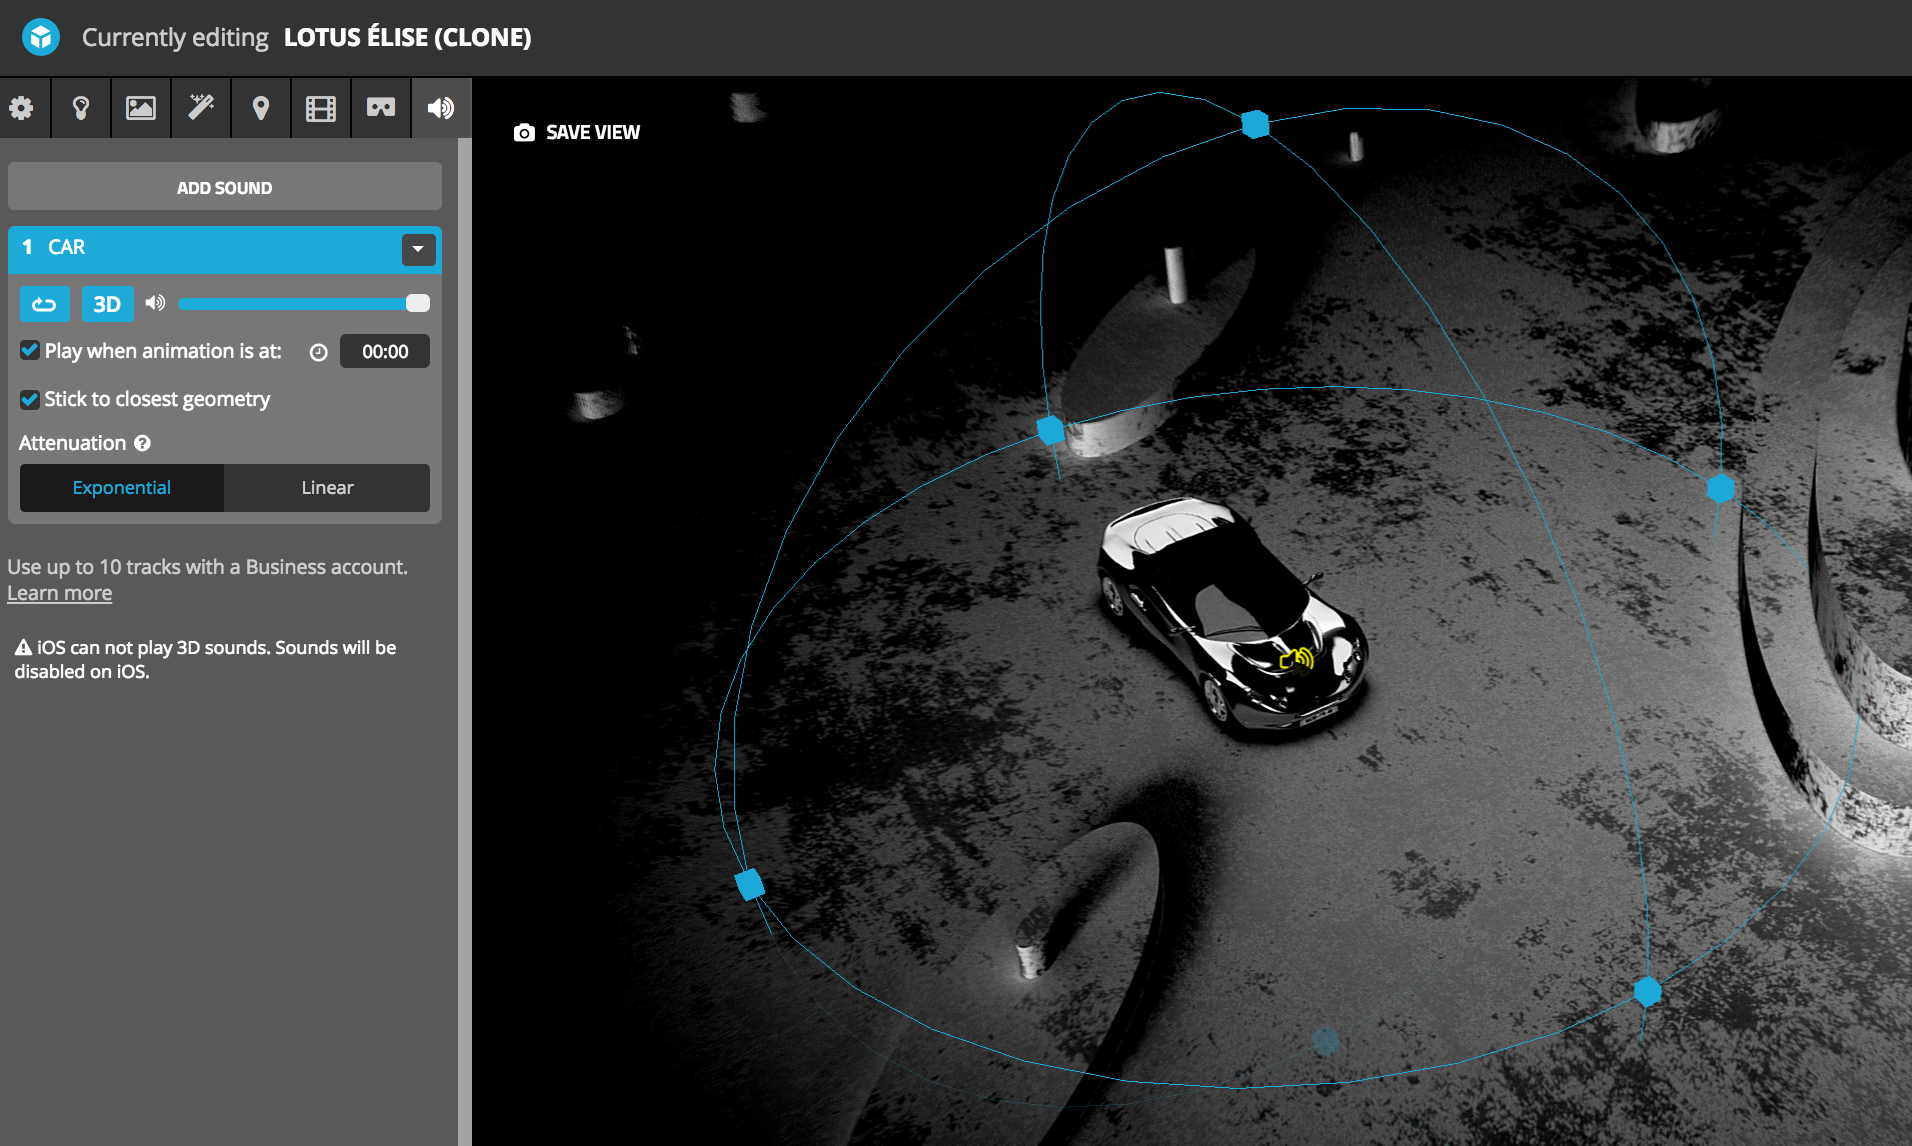Click the camera icon beside Save View
This screenshot has width=1912, height=1146.
(524, 132)
